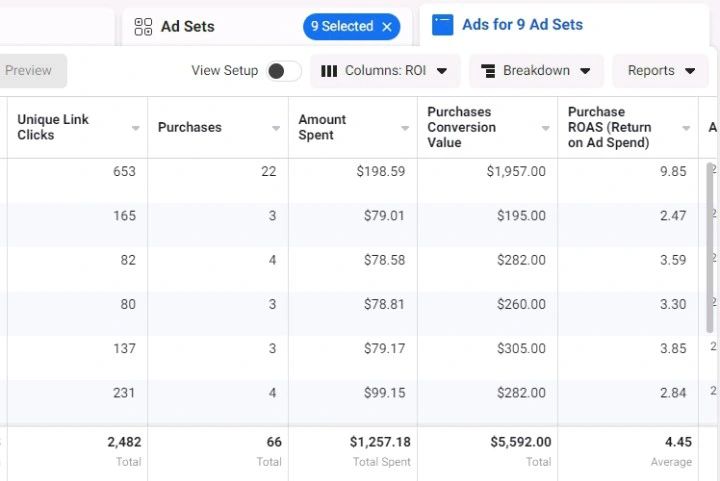Screen dimensions: 720x481
Task: Sort by the Purchase ROAS column header
Action: [610, 127]
